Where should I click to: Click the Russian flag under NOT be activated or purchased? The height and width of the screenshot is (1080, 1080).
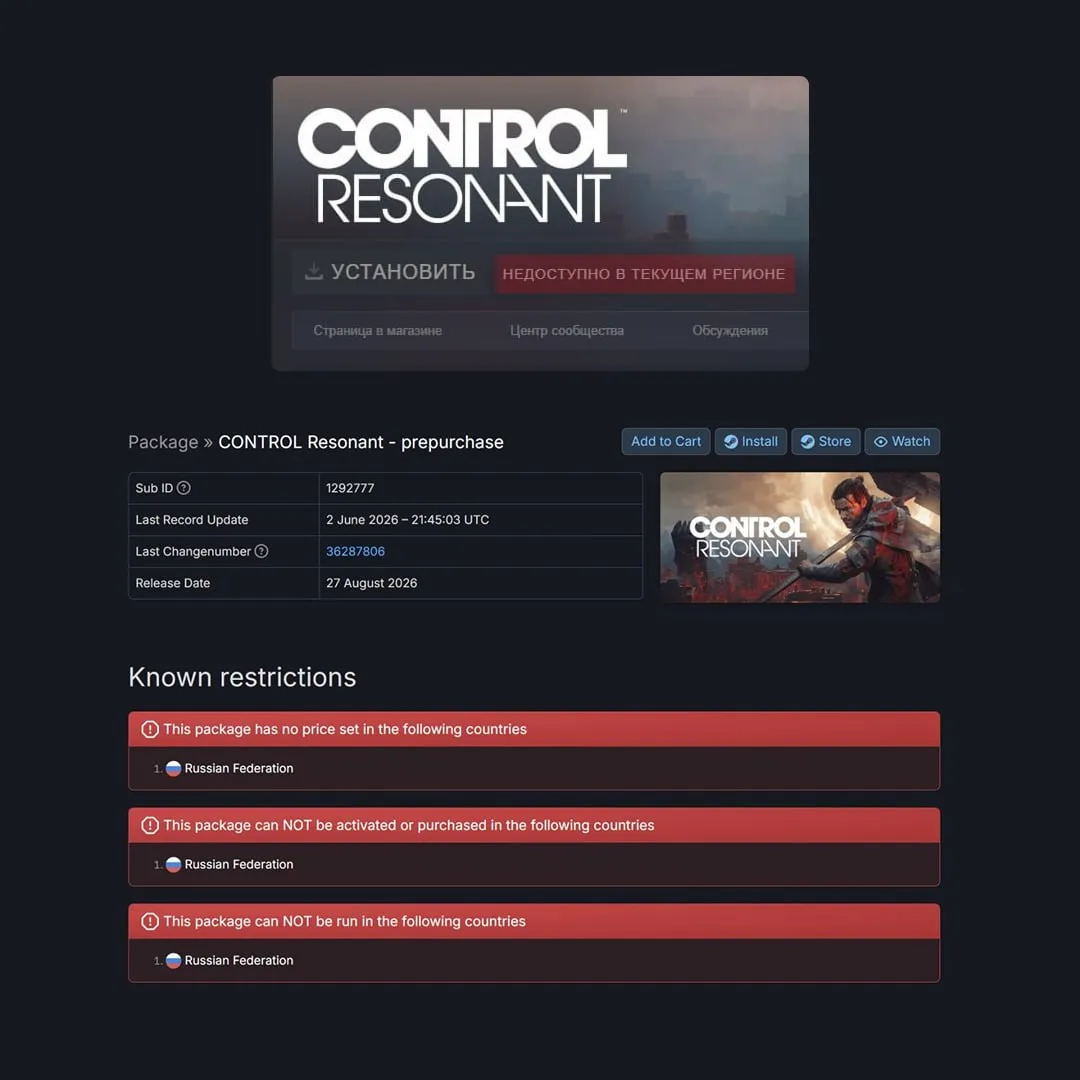click(174, 864)
